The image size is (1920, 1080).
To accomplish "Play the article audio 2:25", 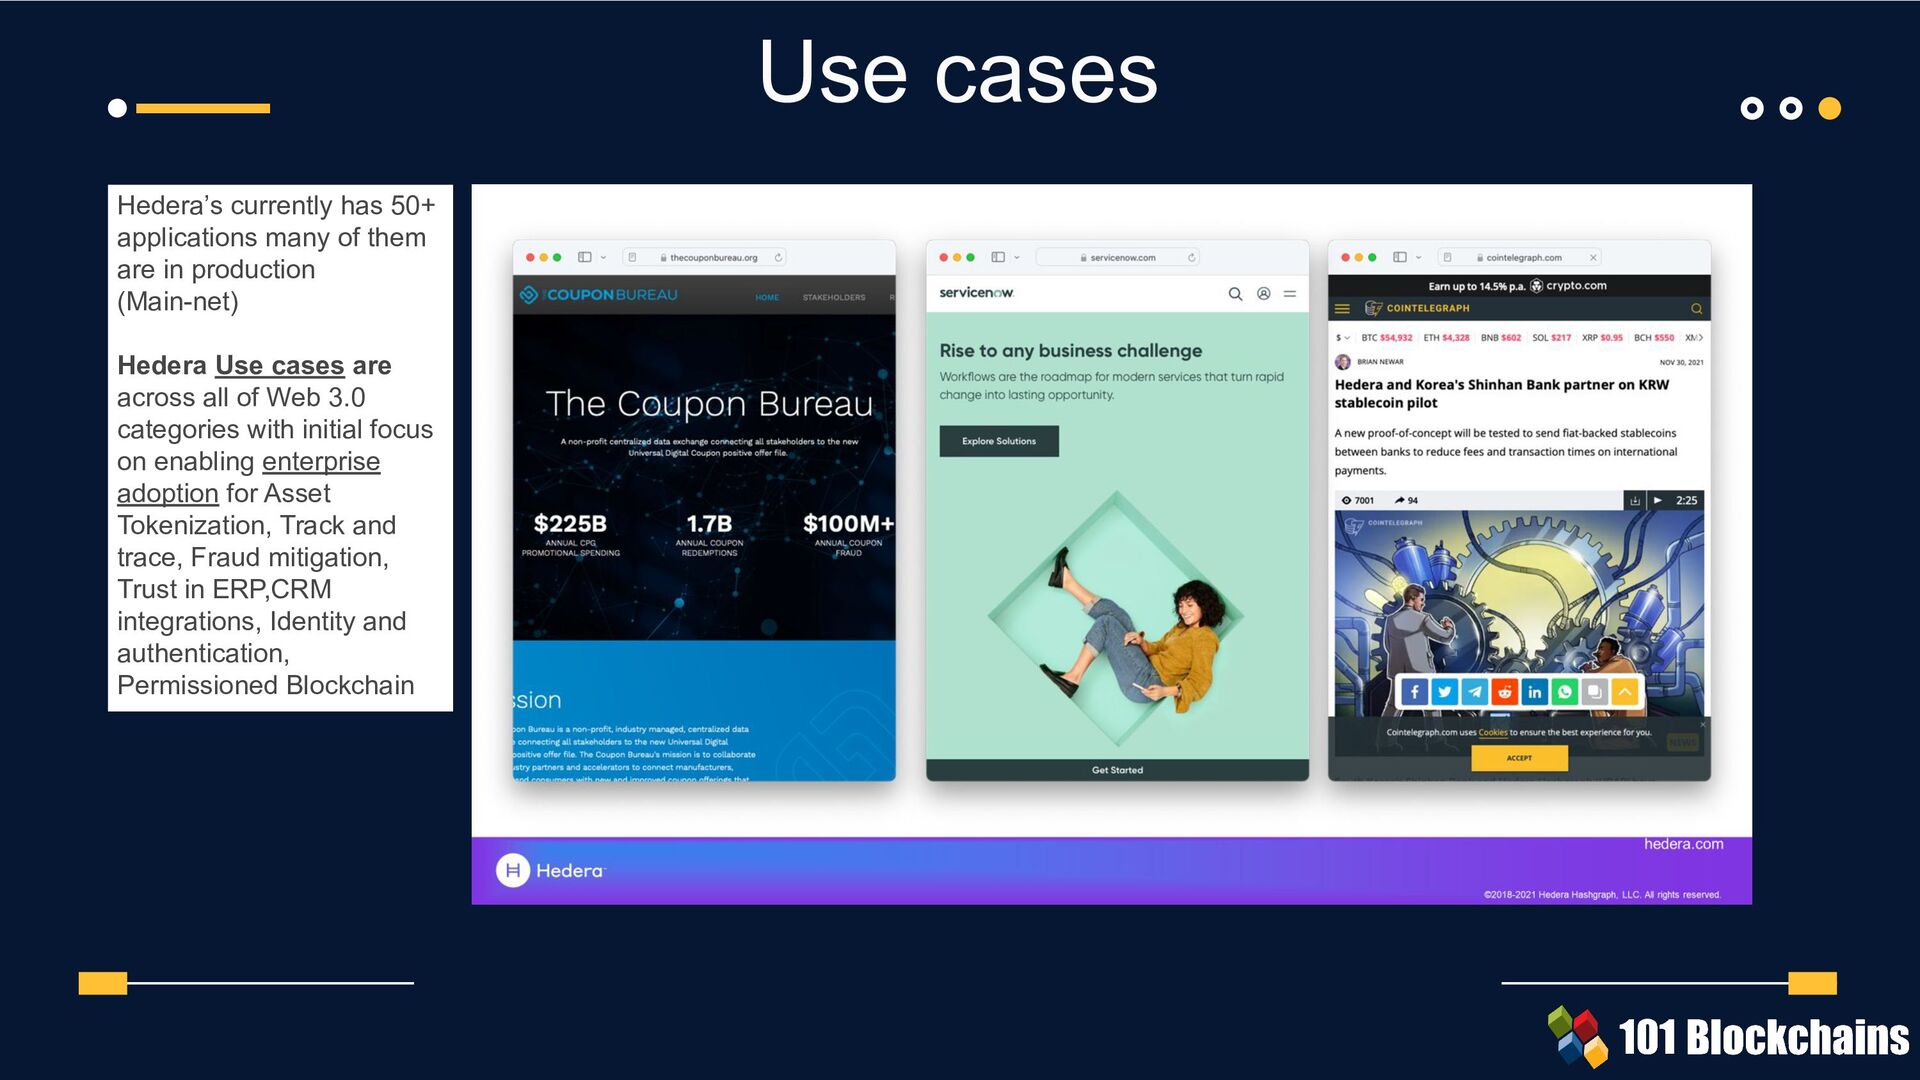I will (1658, 500).
